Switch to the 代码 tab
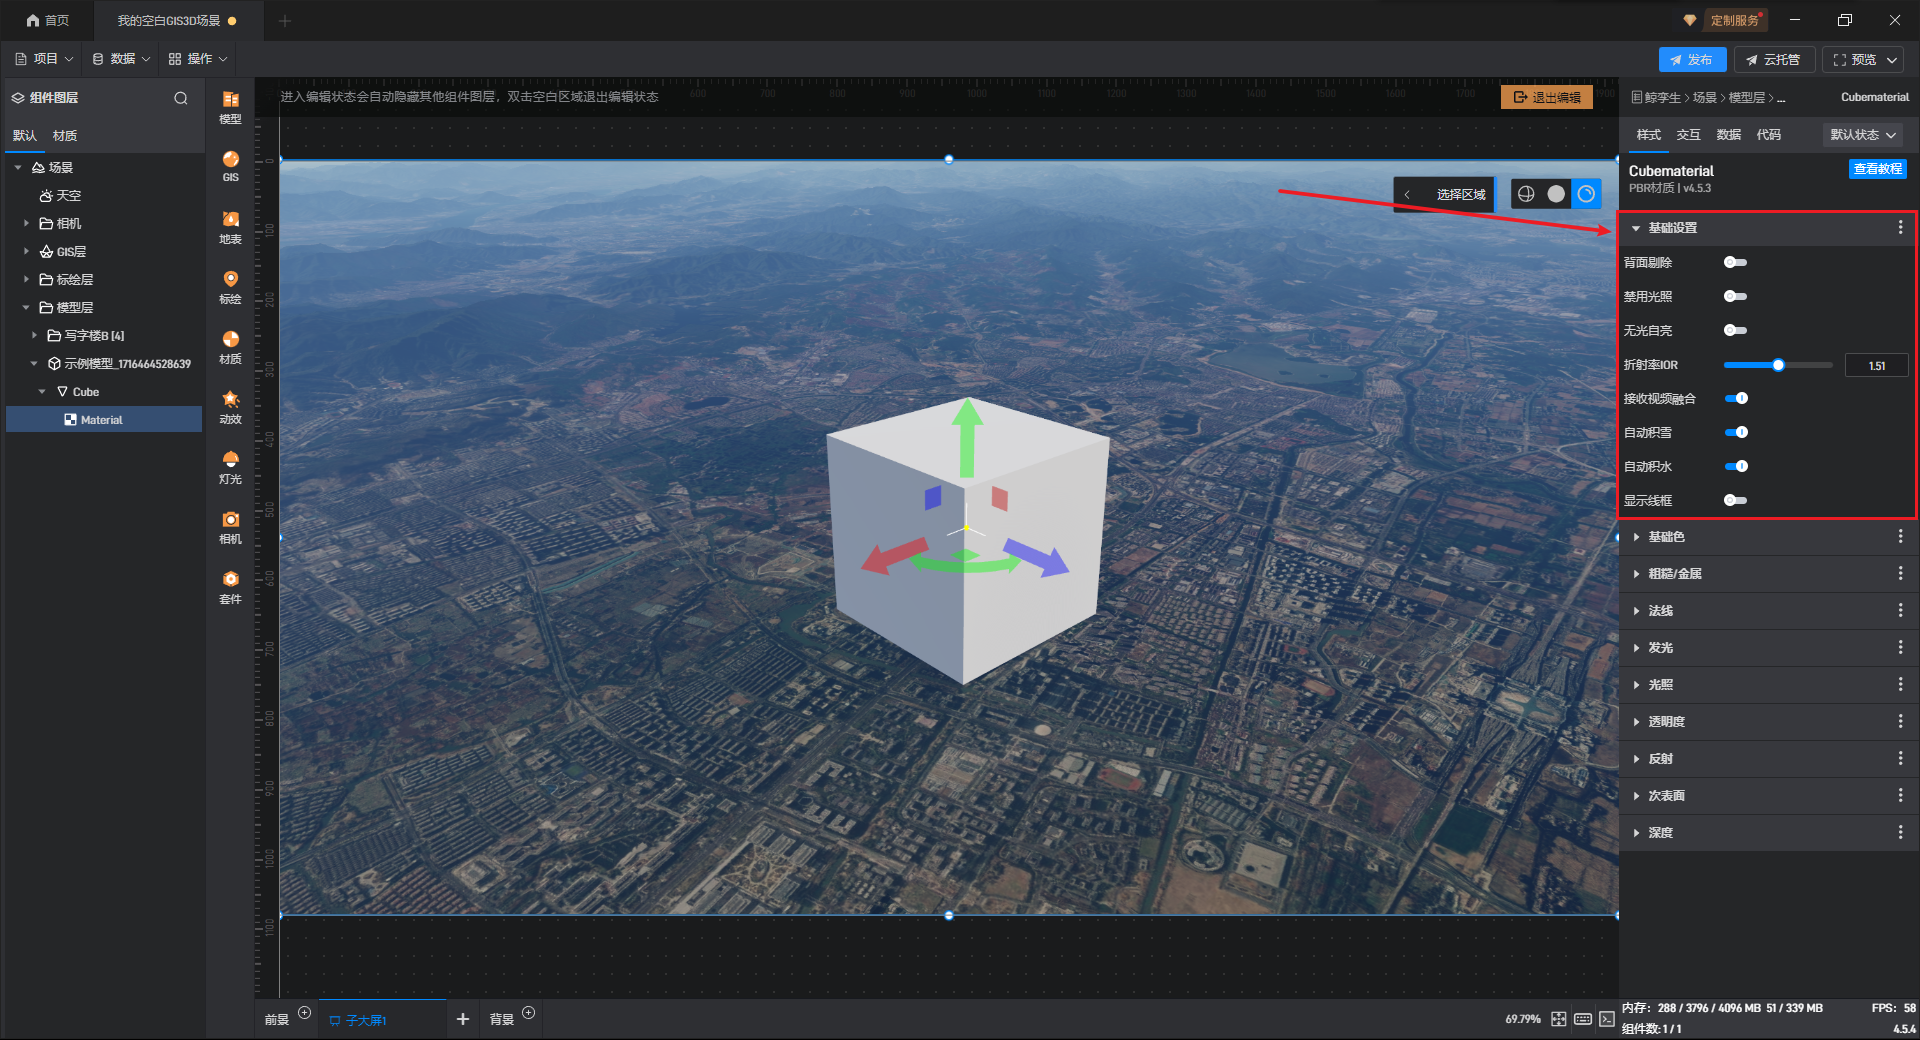This screenshot has width=1920, height=1040. click(1768, 135)
